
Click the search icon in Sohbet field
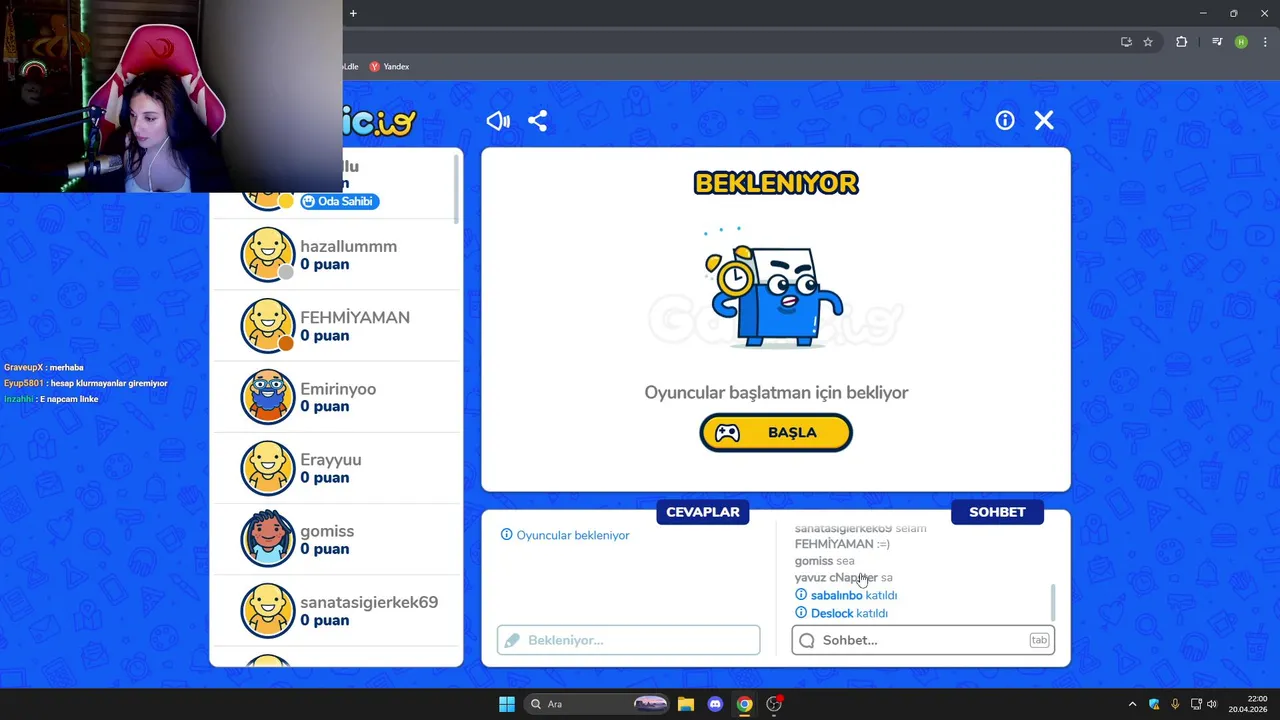[x=807, y=640]
